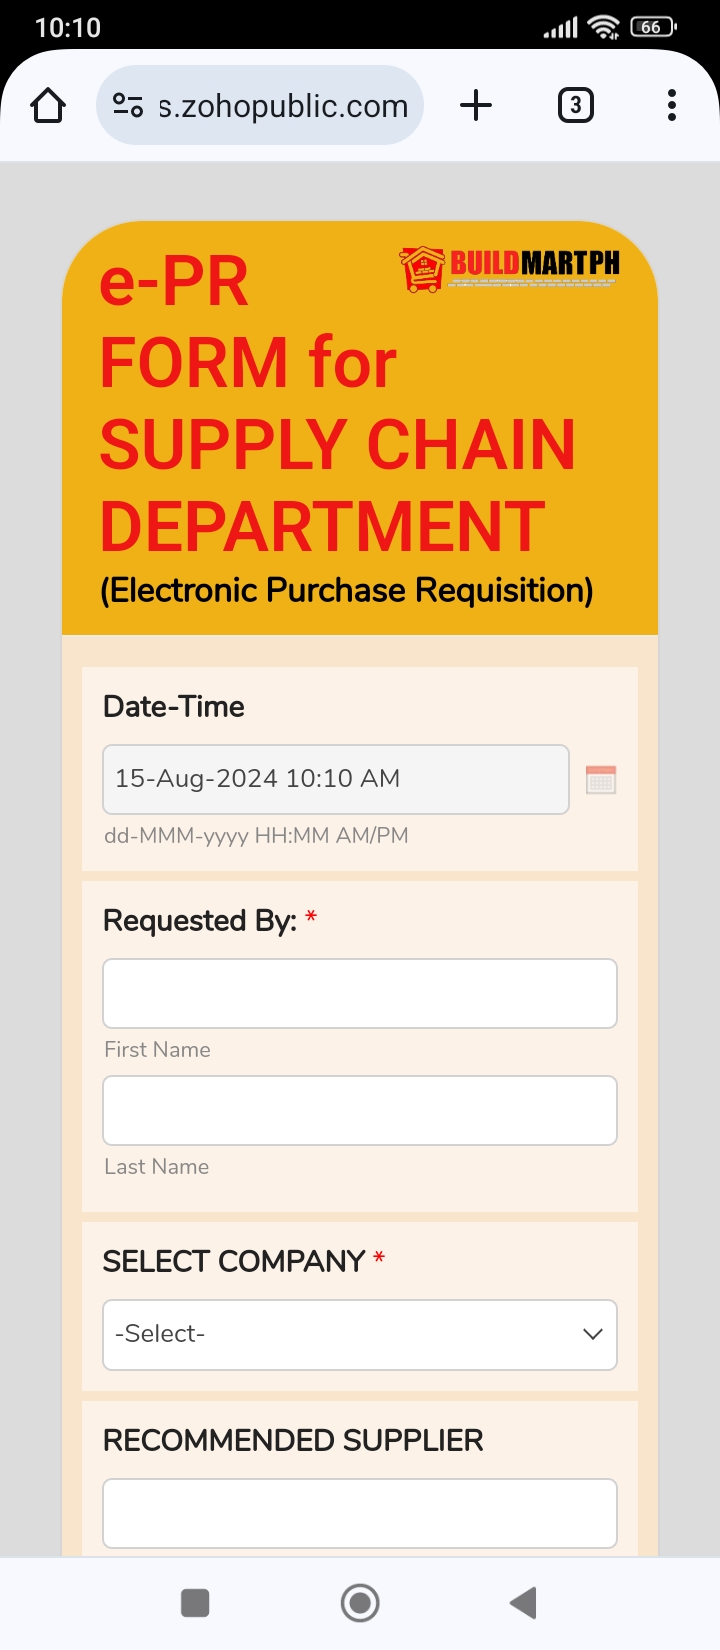720x1650 pixels.
Task: Click the SELECT COMPANY chevron arrow
Action: click(x=593, y=1334)
